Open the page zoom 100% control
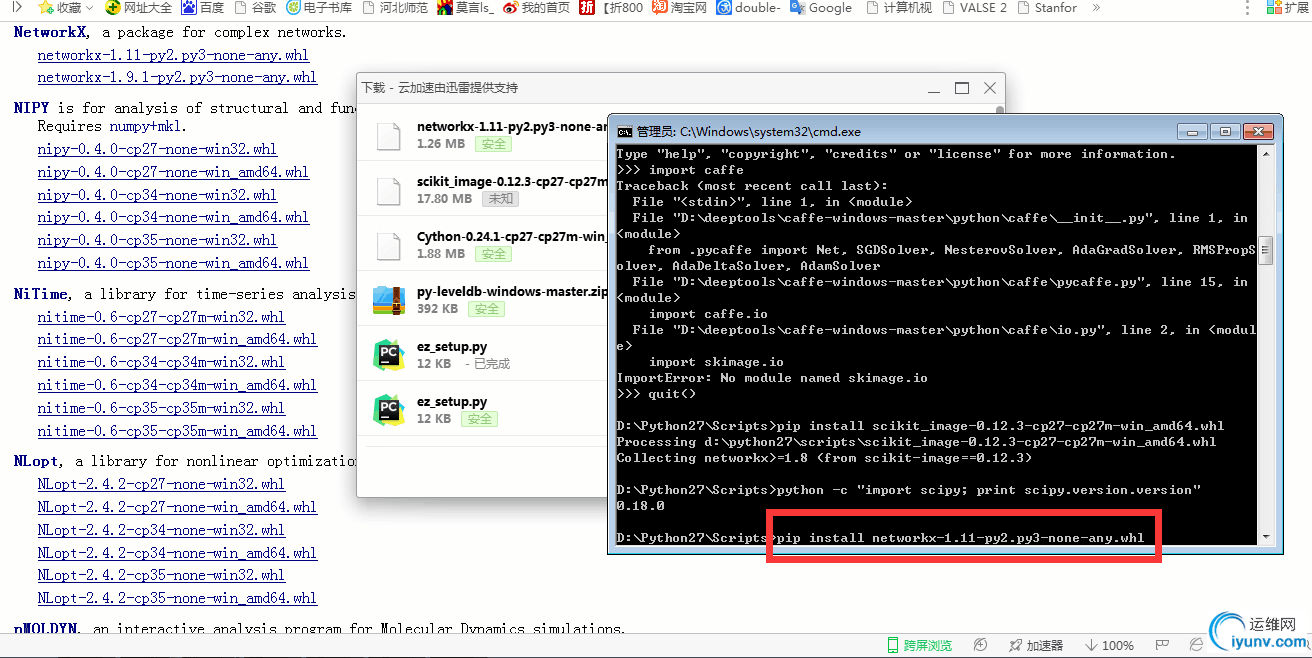 pyautogui.click(x=1109, y=646)
